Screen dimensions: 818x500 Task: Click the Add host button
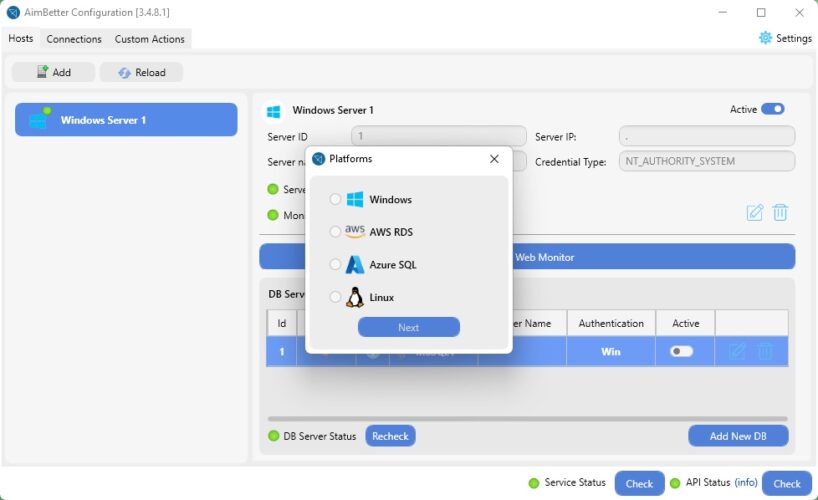[x=53, y=72]
